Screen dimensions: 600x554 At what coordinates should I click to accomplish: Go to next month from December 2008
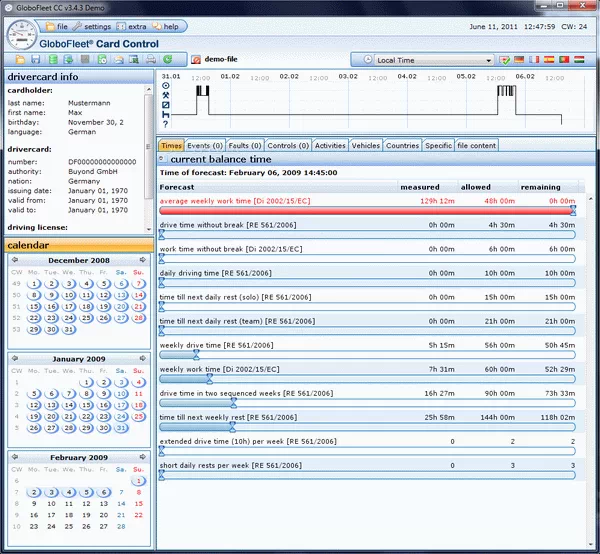[x=143, y=259]
